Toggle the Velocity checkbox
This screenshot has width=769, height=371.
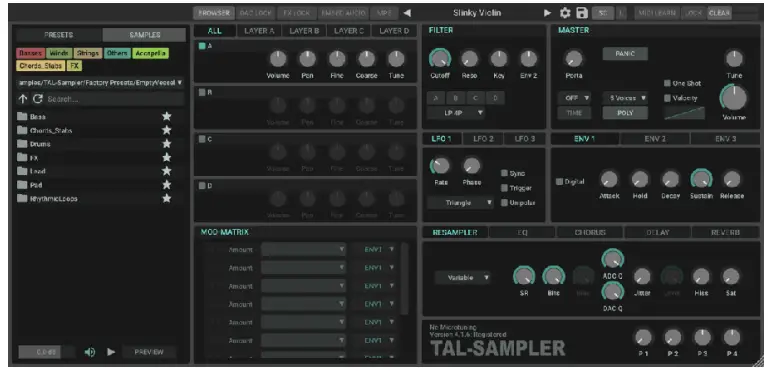click(667, 98)
